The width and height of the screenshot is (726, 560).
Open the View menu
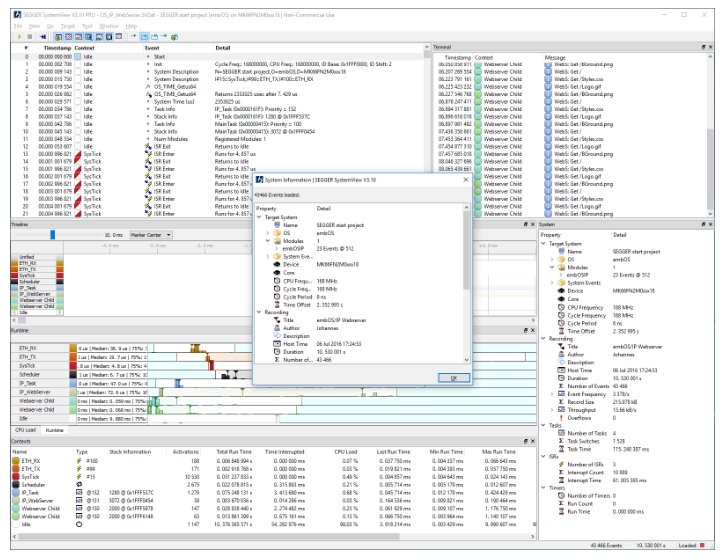tap(34, 26)
